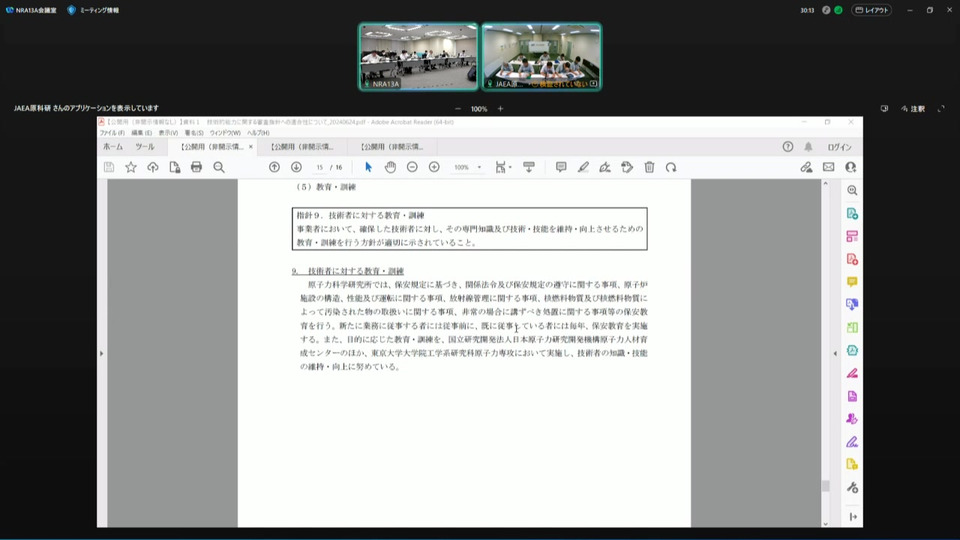Click the Save file icon in Acrobat toolbar
The height and width of the screenshot is (540, 960).
[109, 167]
